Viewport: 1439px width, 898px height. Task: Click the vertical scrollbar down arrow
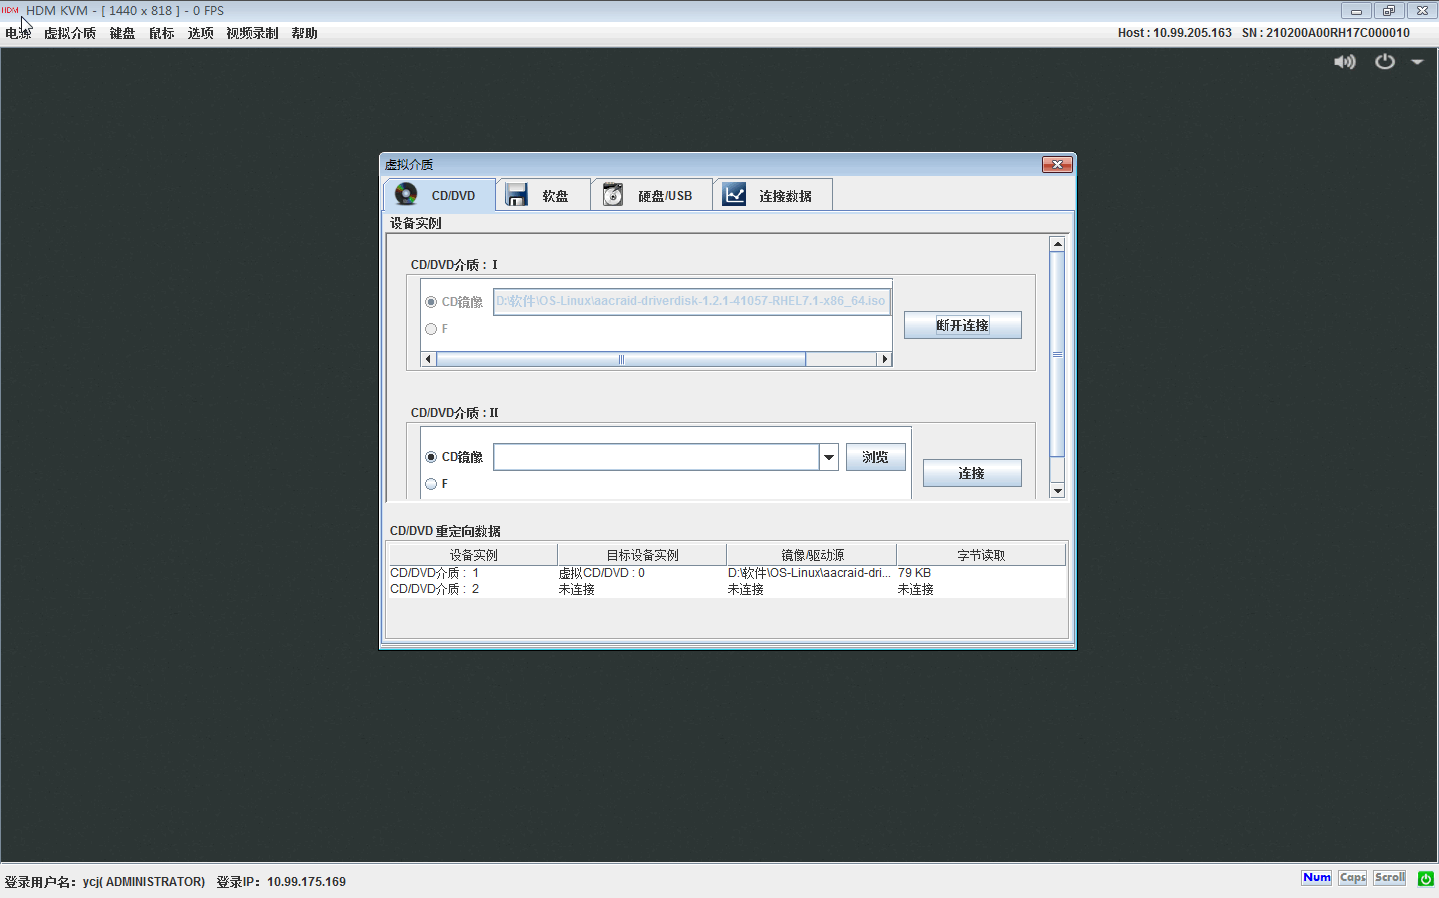tap(1057, 491)
